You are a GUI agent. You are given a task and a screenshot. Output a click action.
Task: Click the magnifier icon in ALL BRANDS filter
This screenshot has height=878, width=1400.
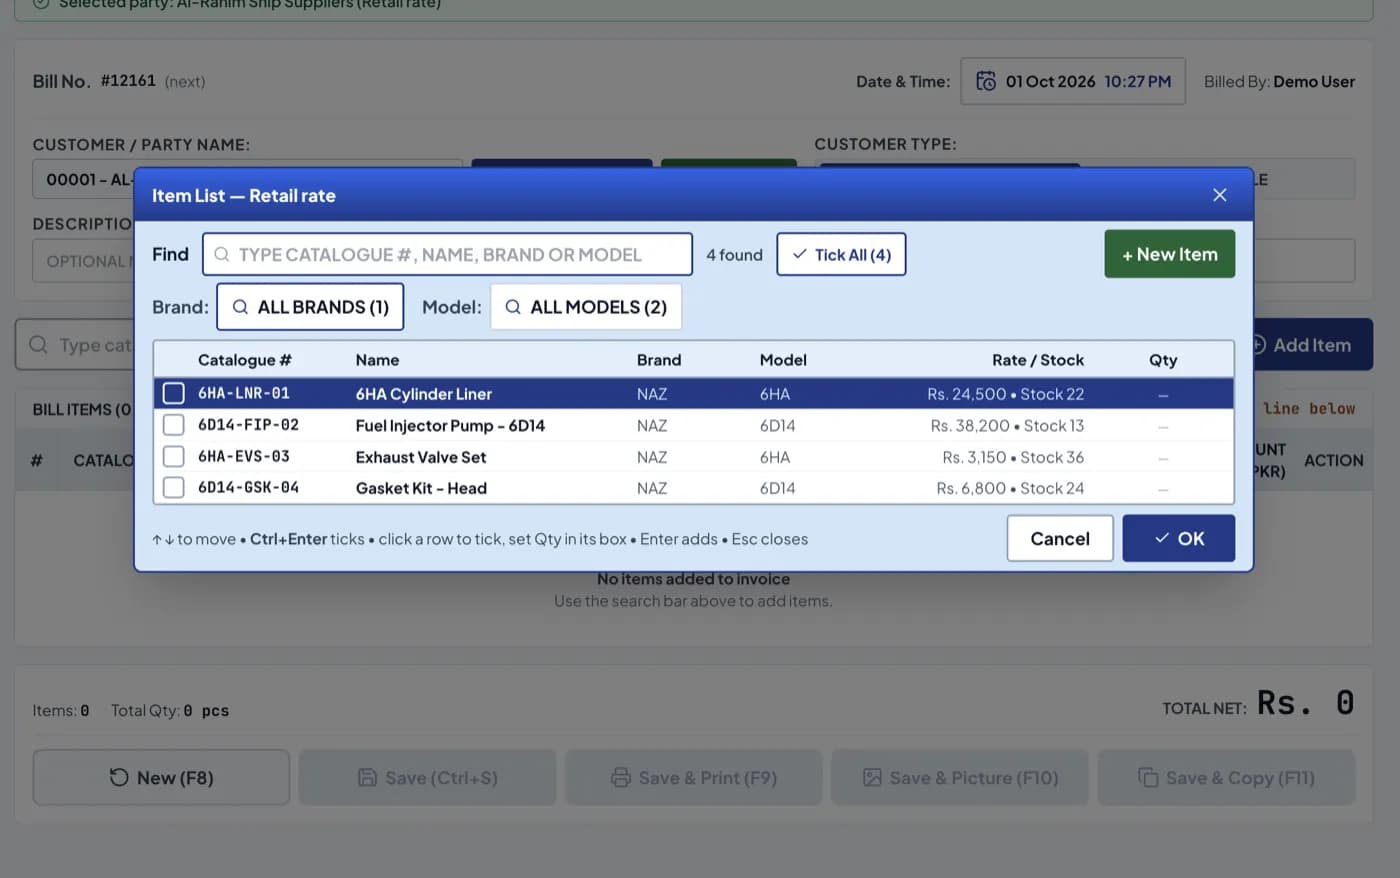(240, 307)
